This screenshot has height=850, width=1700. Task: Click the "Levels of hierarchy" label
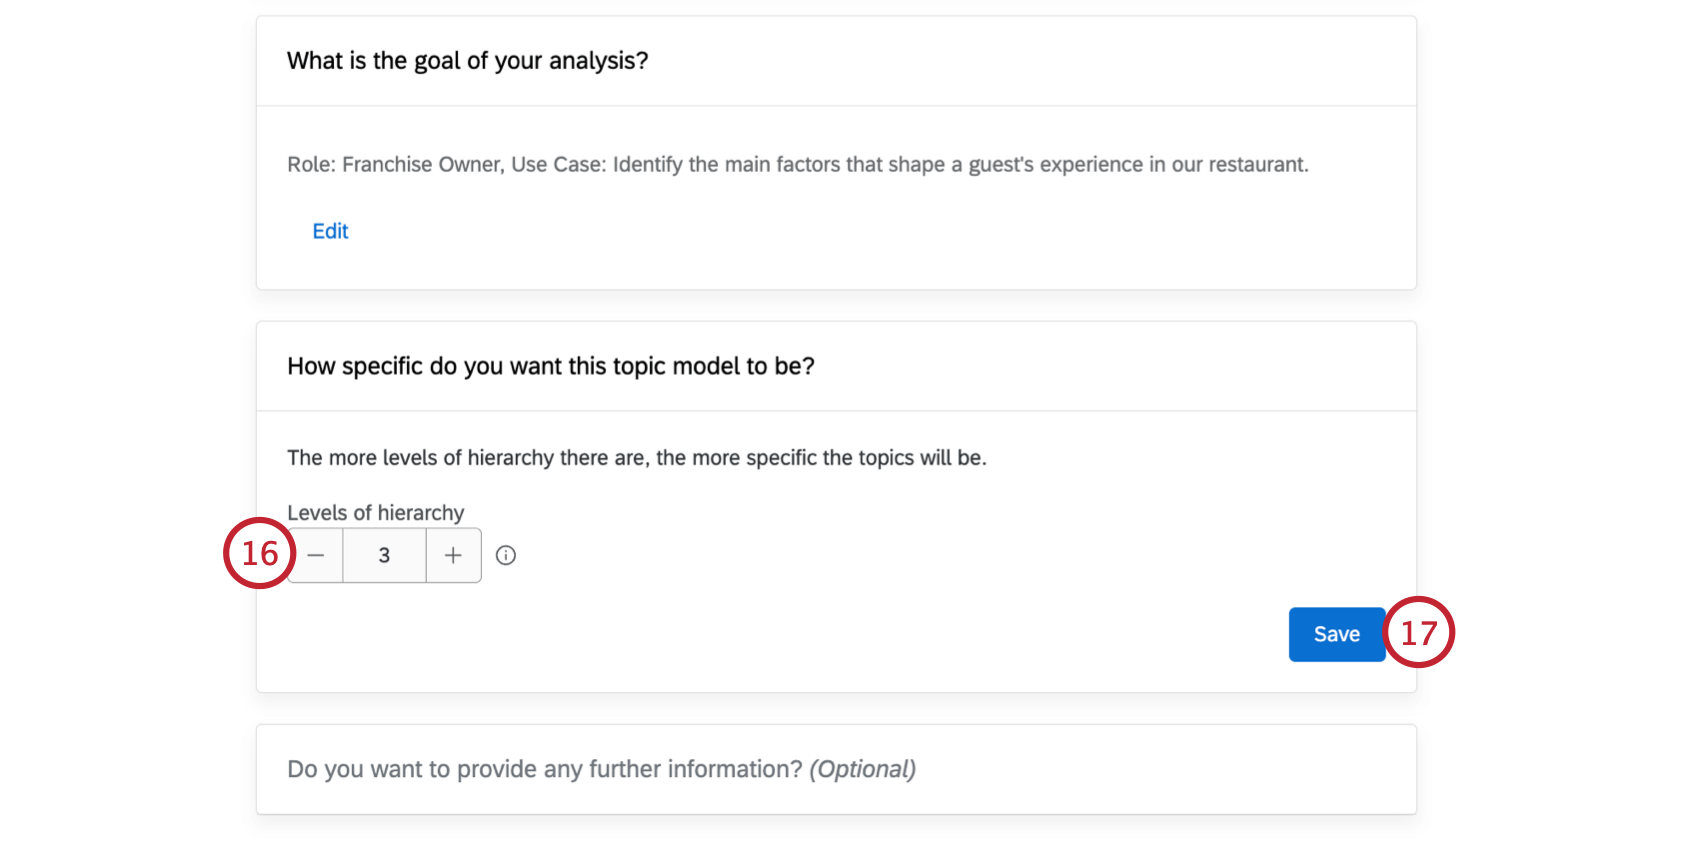coord(375,513)
